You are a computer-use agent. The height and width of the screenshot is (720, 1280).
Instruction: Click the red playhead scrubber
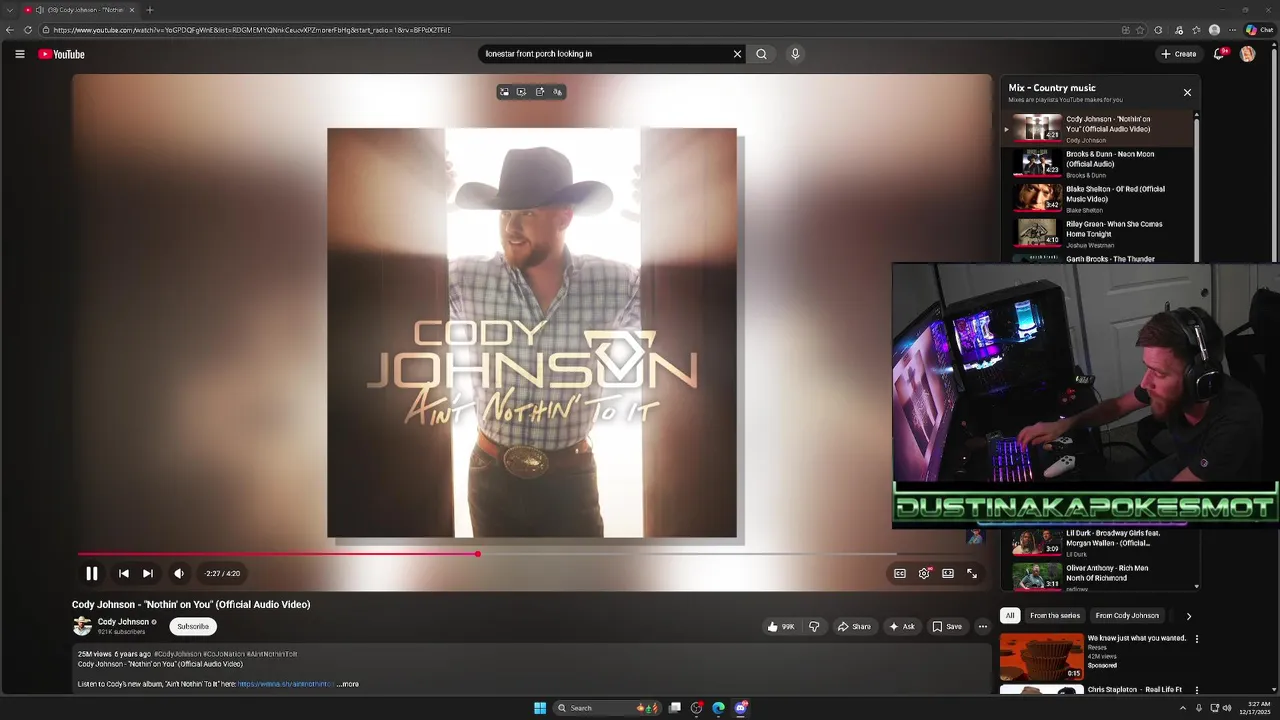478,553
